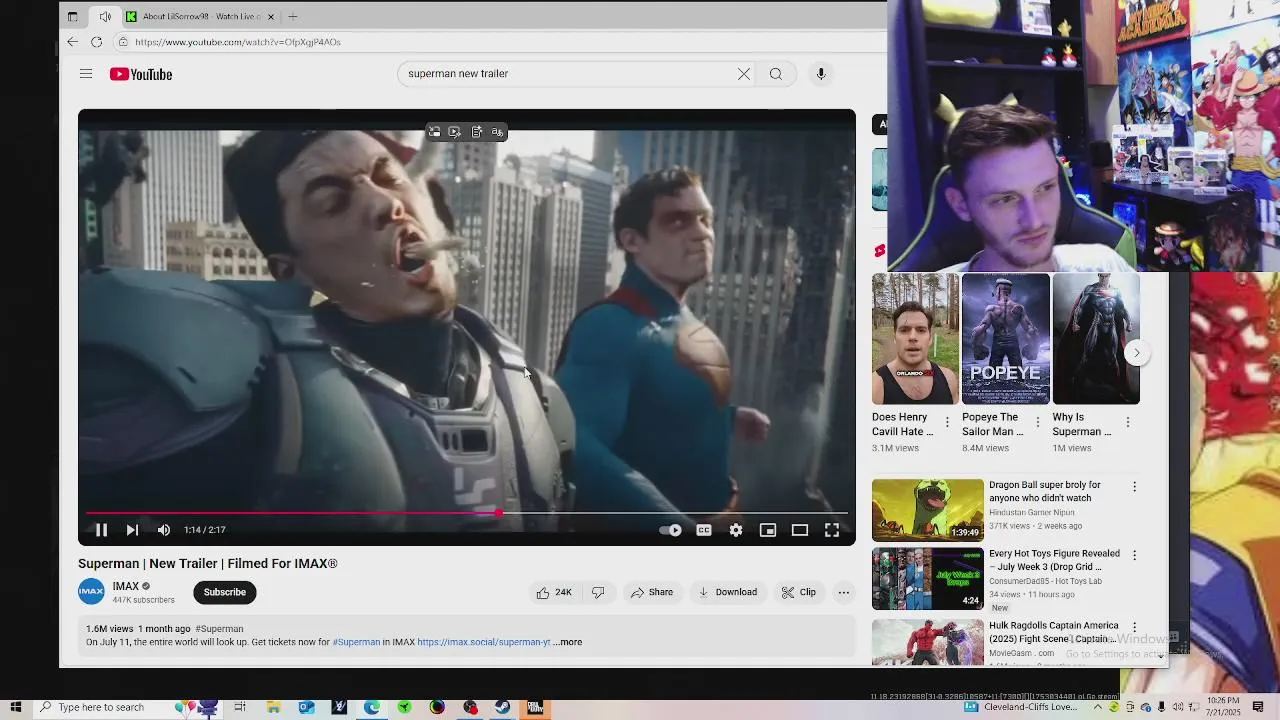Switch to miniplayer mode

(x=768, y=530)
